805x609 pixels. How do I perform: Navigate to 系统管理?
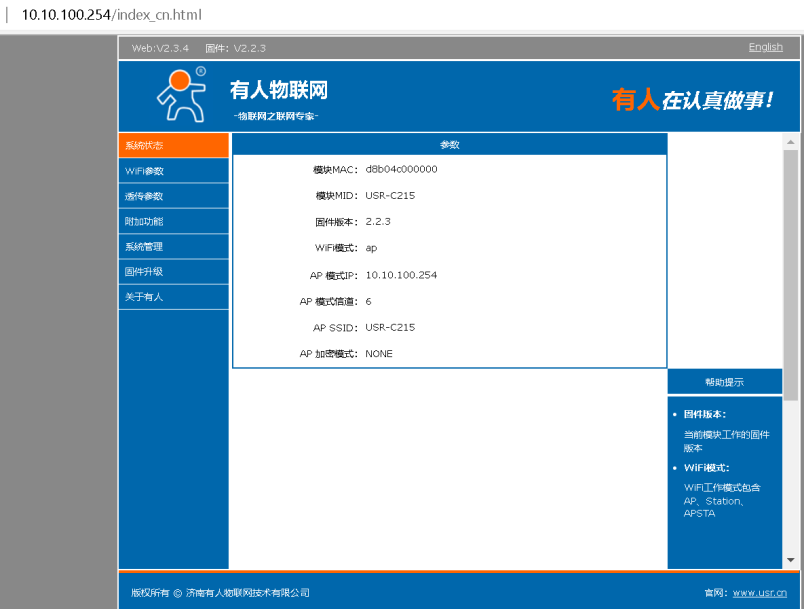click(173, 246)
